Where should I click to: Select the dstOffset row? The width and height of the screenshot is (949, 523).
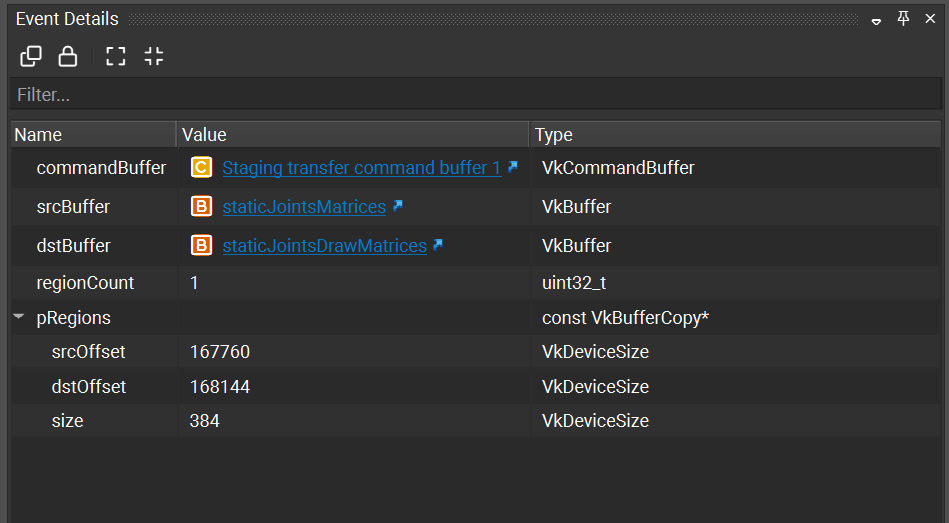(x=88, y=387)
